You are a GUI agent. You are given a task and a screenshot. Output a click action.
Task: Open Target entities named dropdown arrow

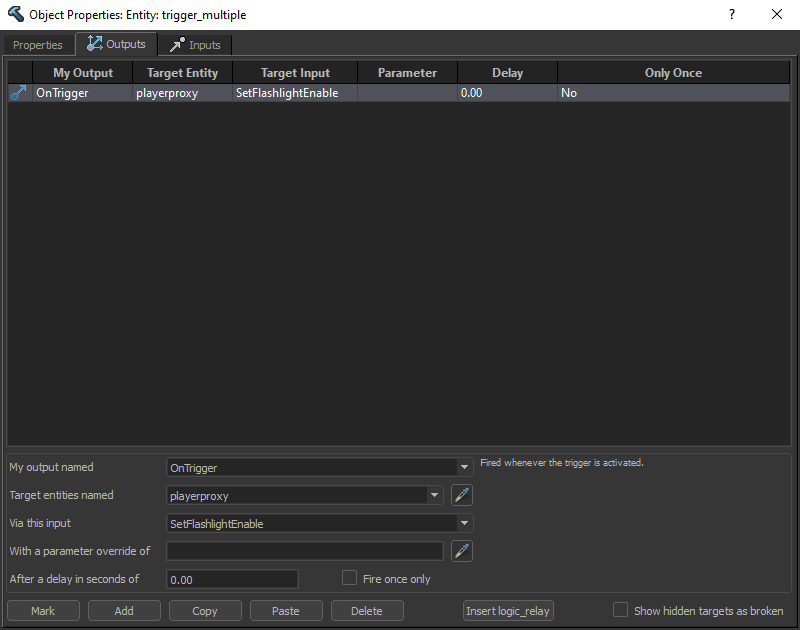click(x=434, y=495)
